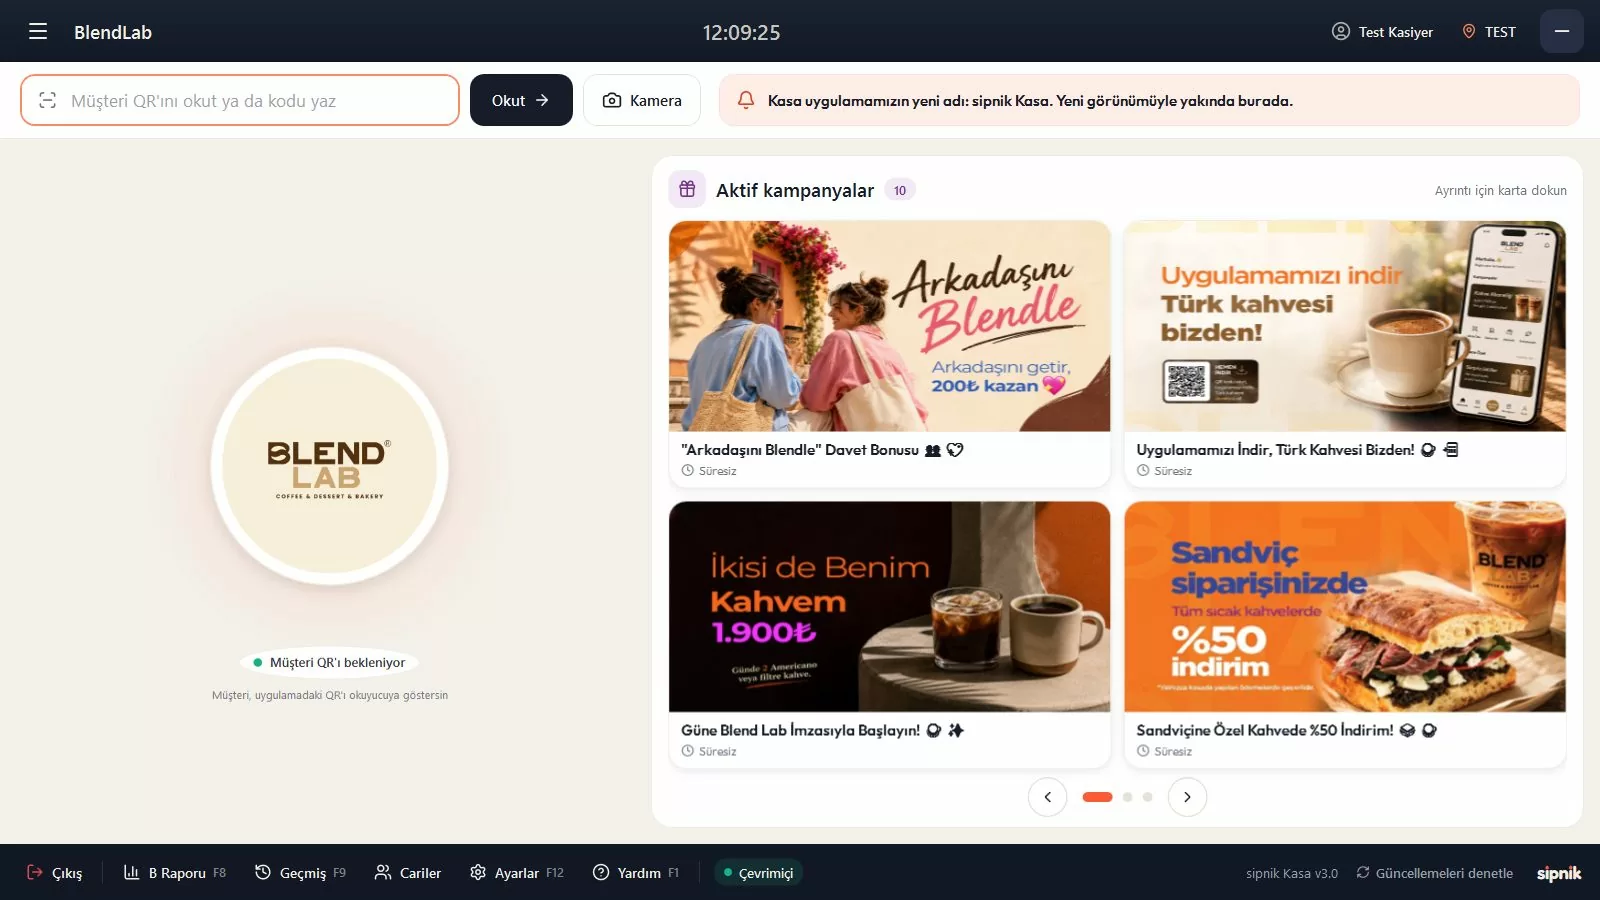Click "Uygulamamızı İndir, Türk Kahvesi Bizden!" title

1275,450
